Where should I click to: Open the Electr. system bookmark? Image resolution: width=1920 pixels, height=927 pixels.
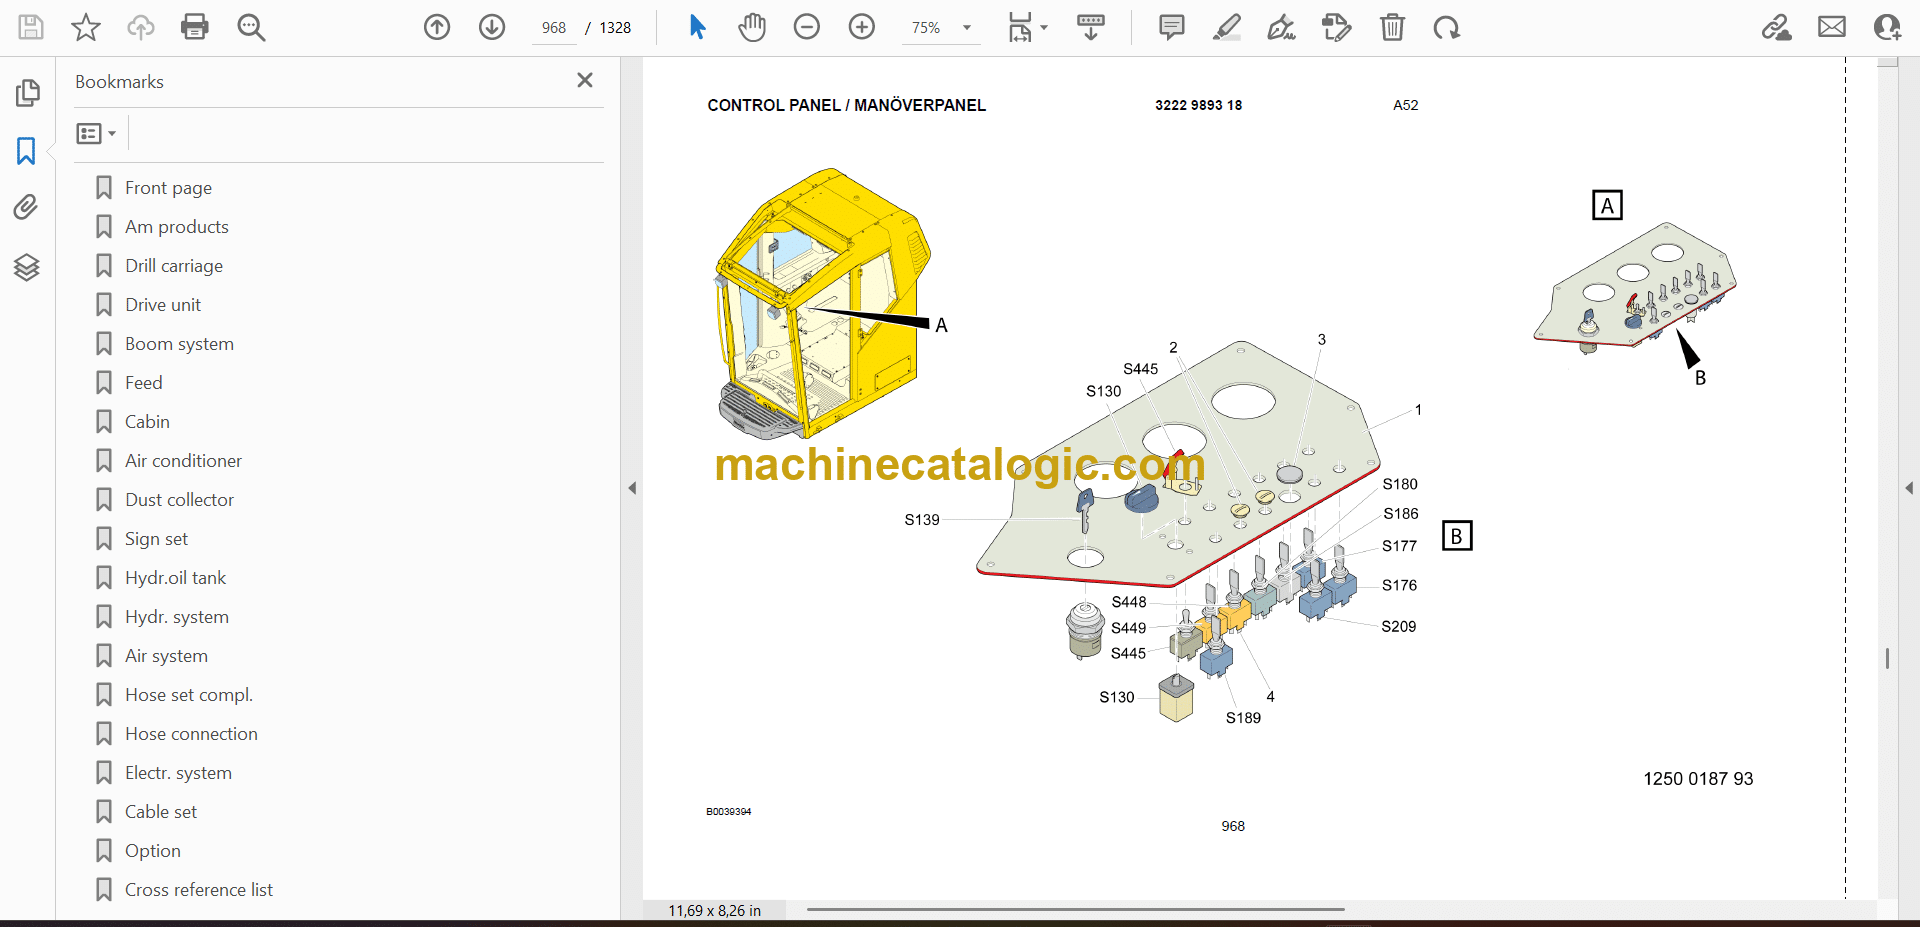coord(178,773)
